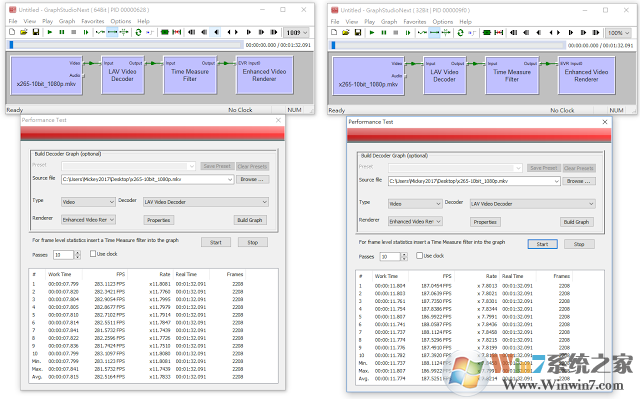Click FPS column header in left results table

click(x=104, y=274)
